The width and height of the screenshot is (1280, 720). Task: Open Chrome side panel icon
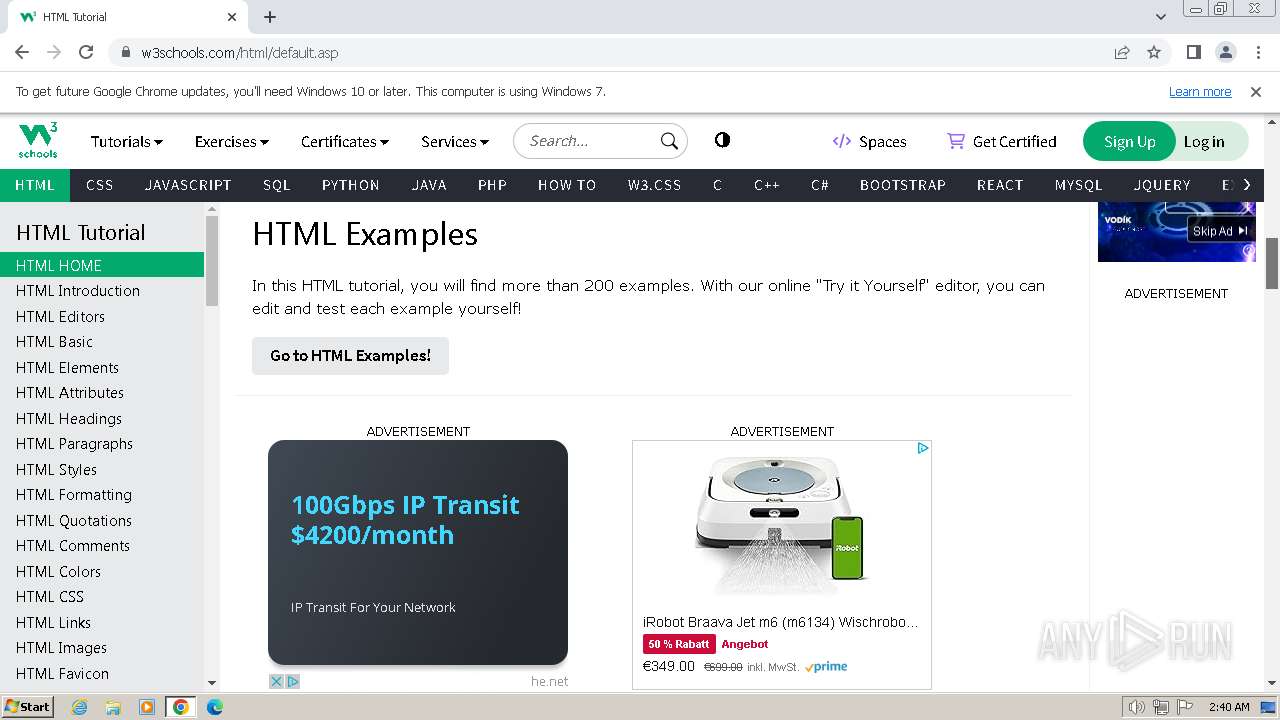coord(1193,52)
